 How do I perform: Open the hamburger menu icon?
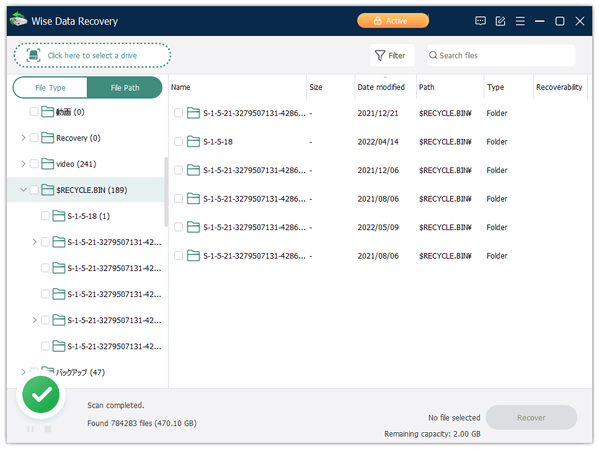520,21
